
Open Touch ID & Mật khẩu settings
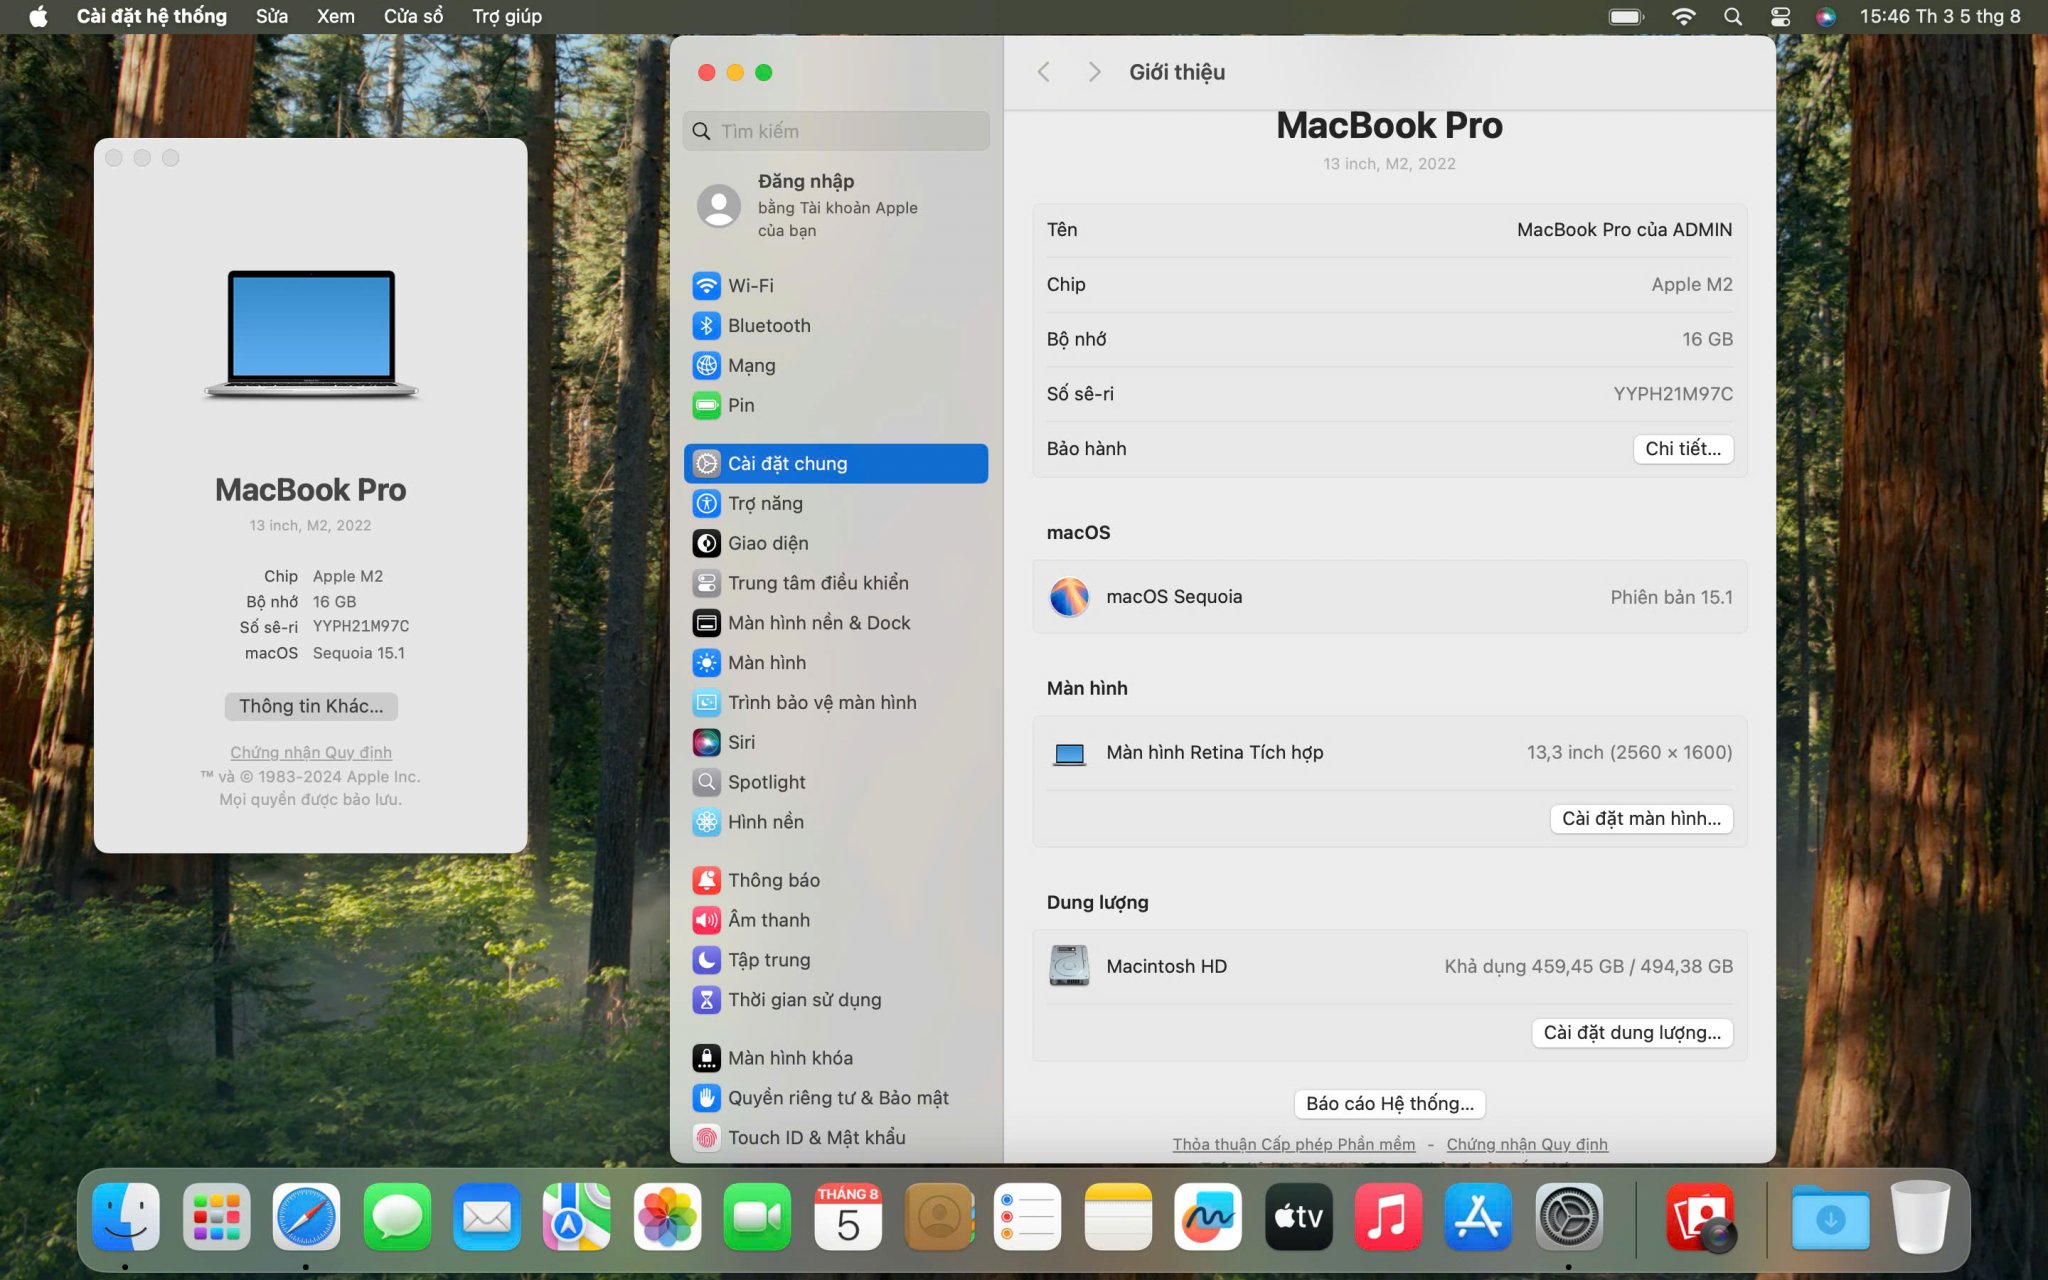pos(836,1137)
